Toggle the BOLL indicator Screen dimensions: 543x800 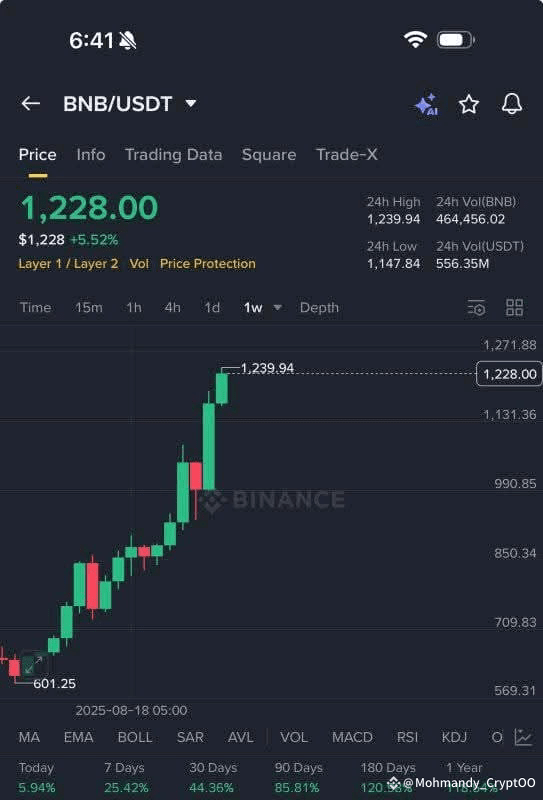pyautogui.click(x=135, y=737)
